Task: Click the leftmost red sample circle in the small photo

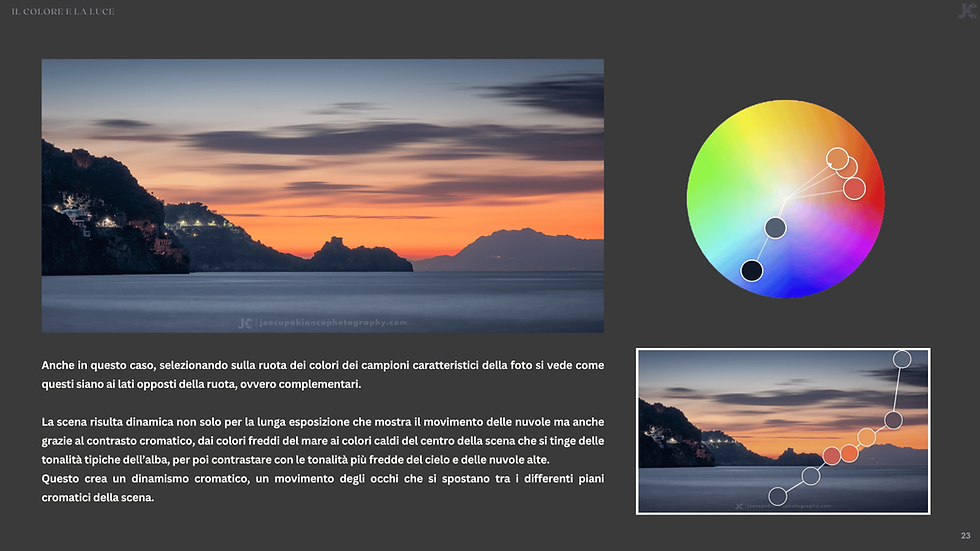Action: click(x=831, y=455)
